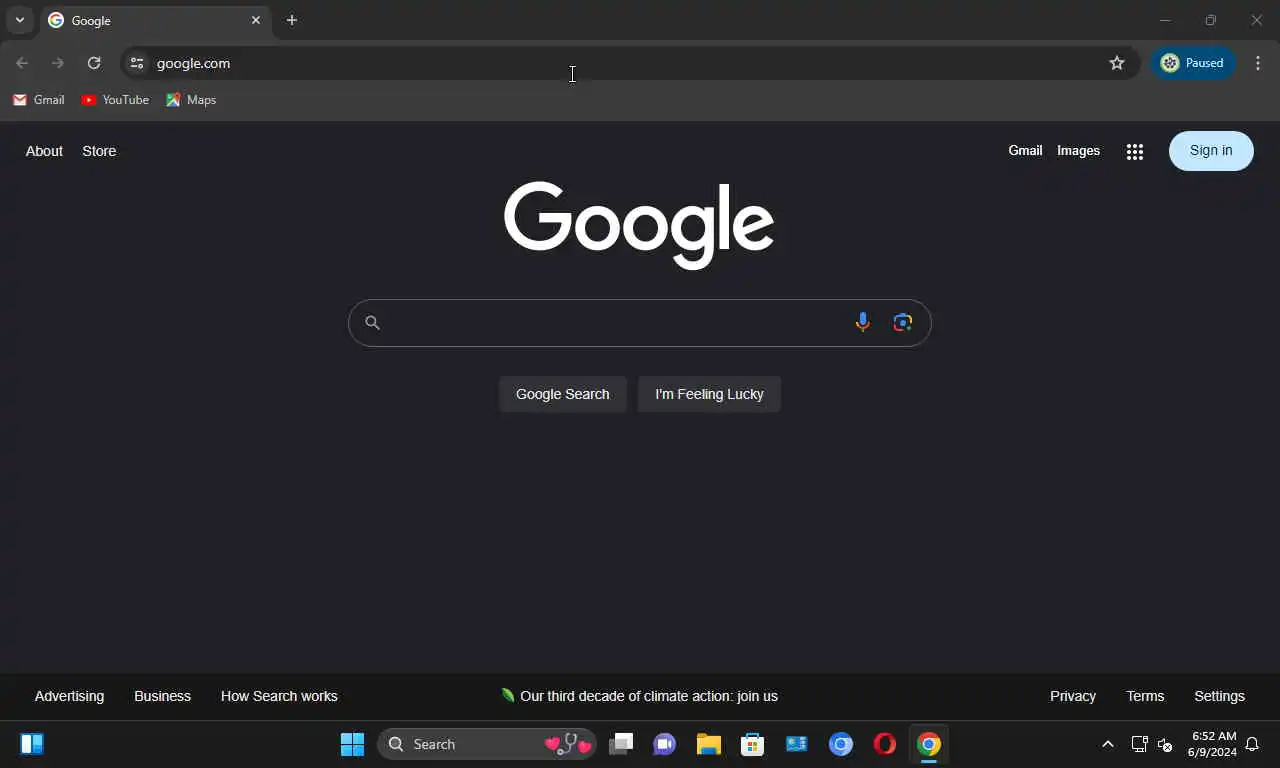Image resolution: width=1280 pixels, height=768 pixels.
Task: Select the Google tab
Action: tap(156, 20)
